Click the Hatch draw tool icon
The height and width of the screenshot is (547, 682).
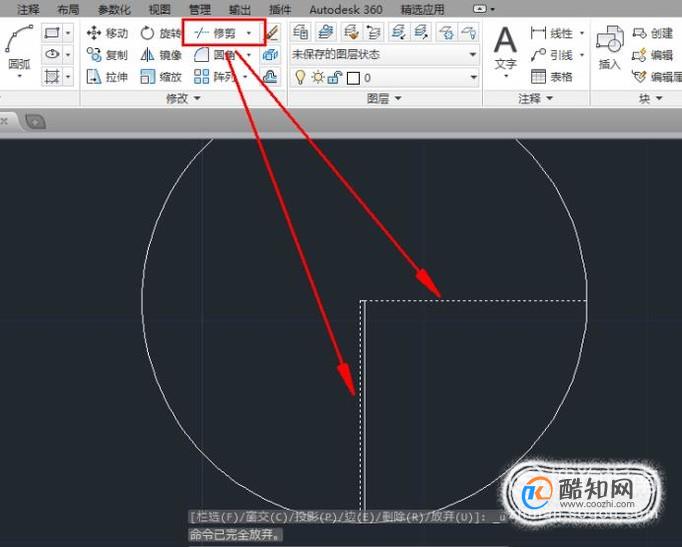(52, 77)
